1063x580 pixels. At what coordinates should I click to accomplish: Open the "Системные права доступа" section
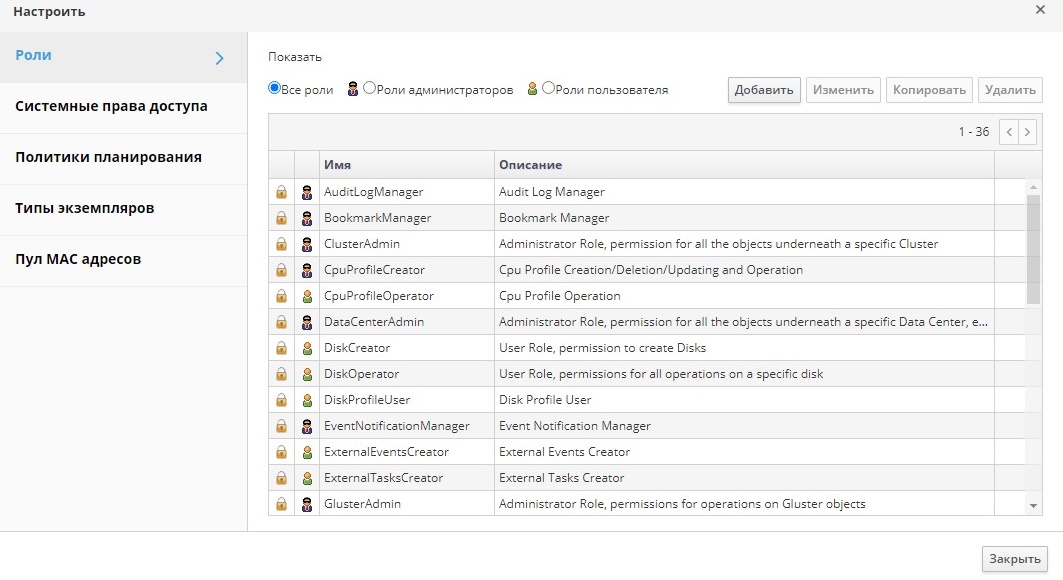pos(111,106)
